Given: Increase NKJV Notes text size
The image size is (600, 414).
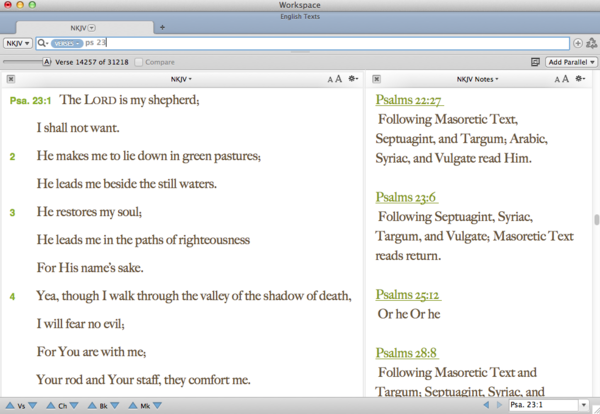Looking at the screenshot, I should [566, 79].
